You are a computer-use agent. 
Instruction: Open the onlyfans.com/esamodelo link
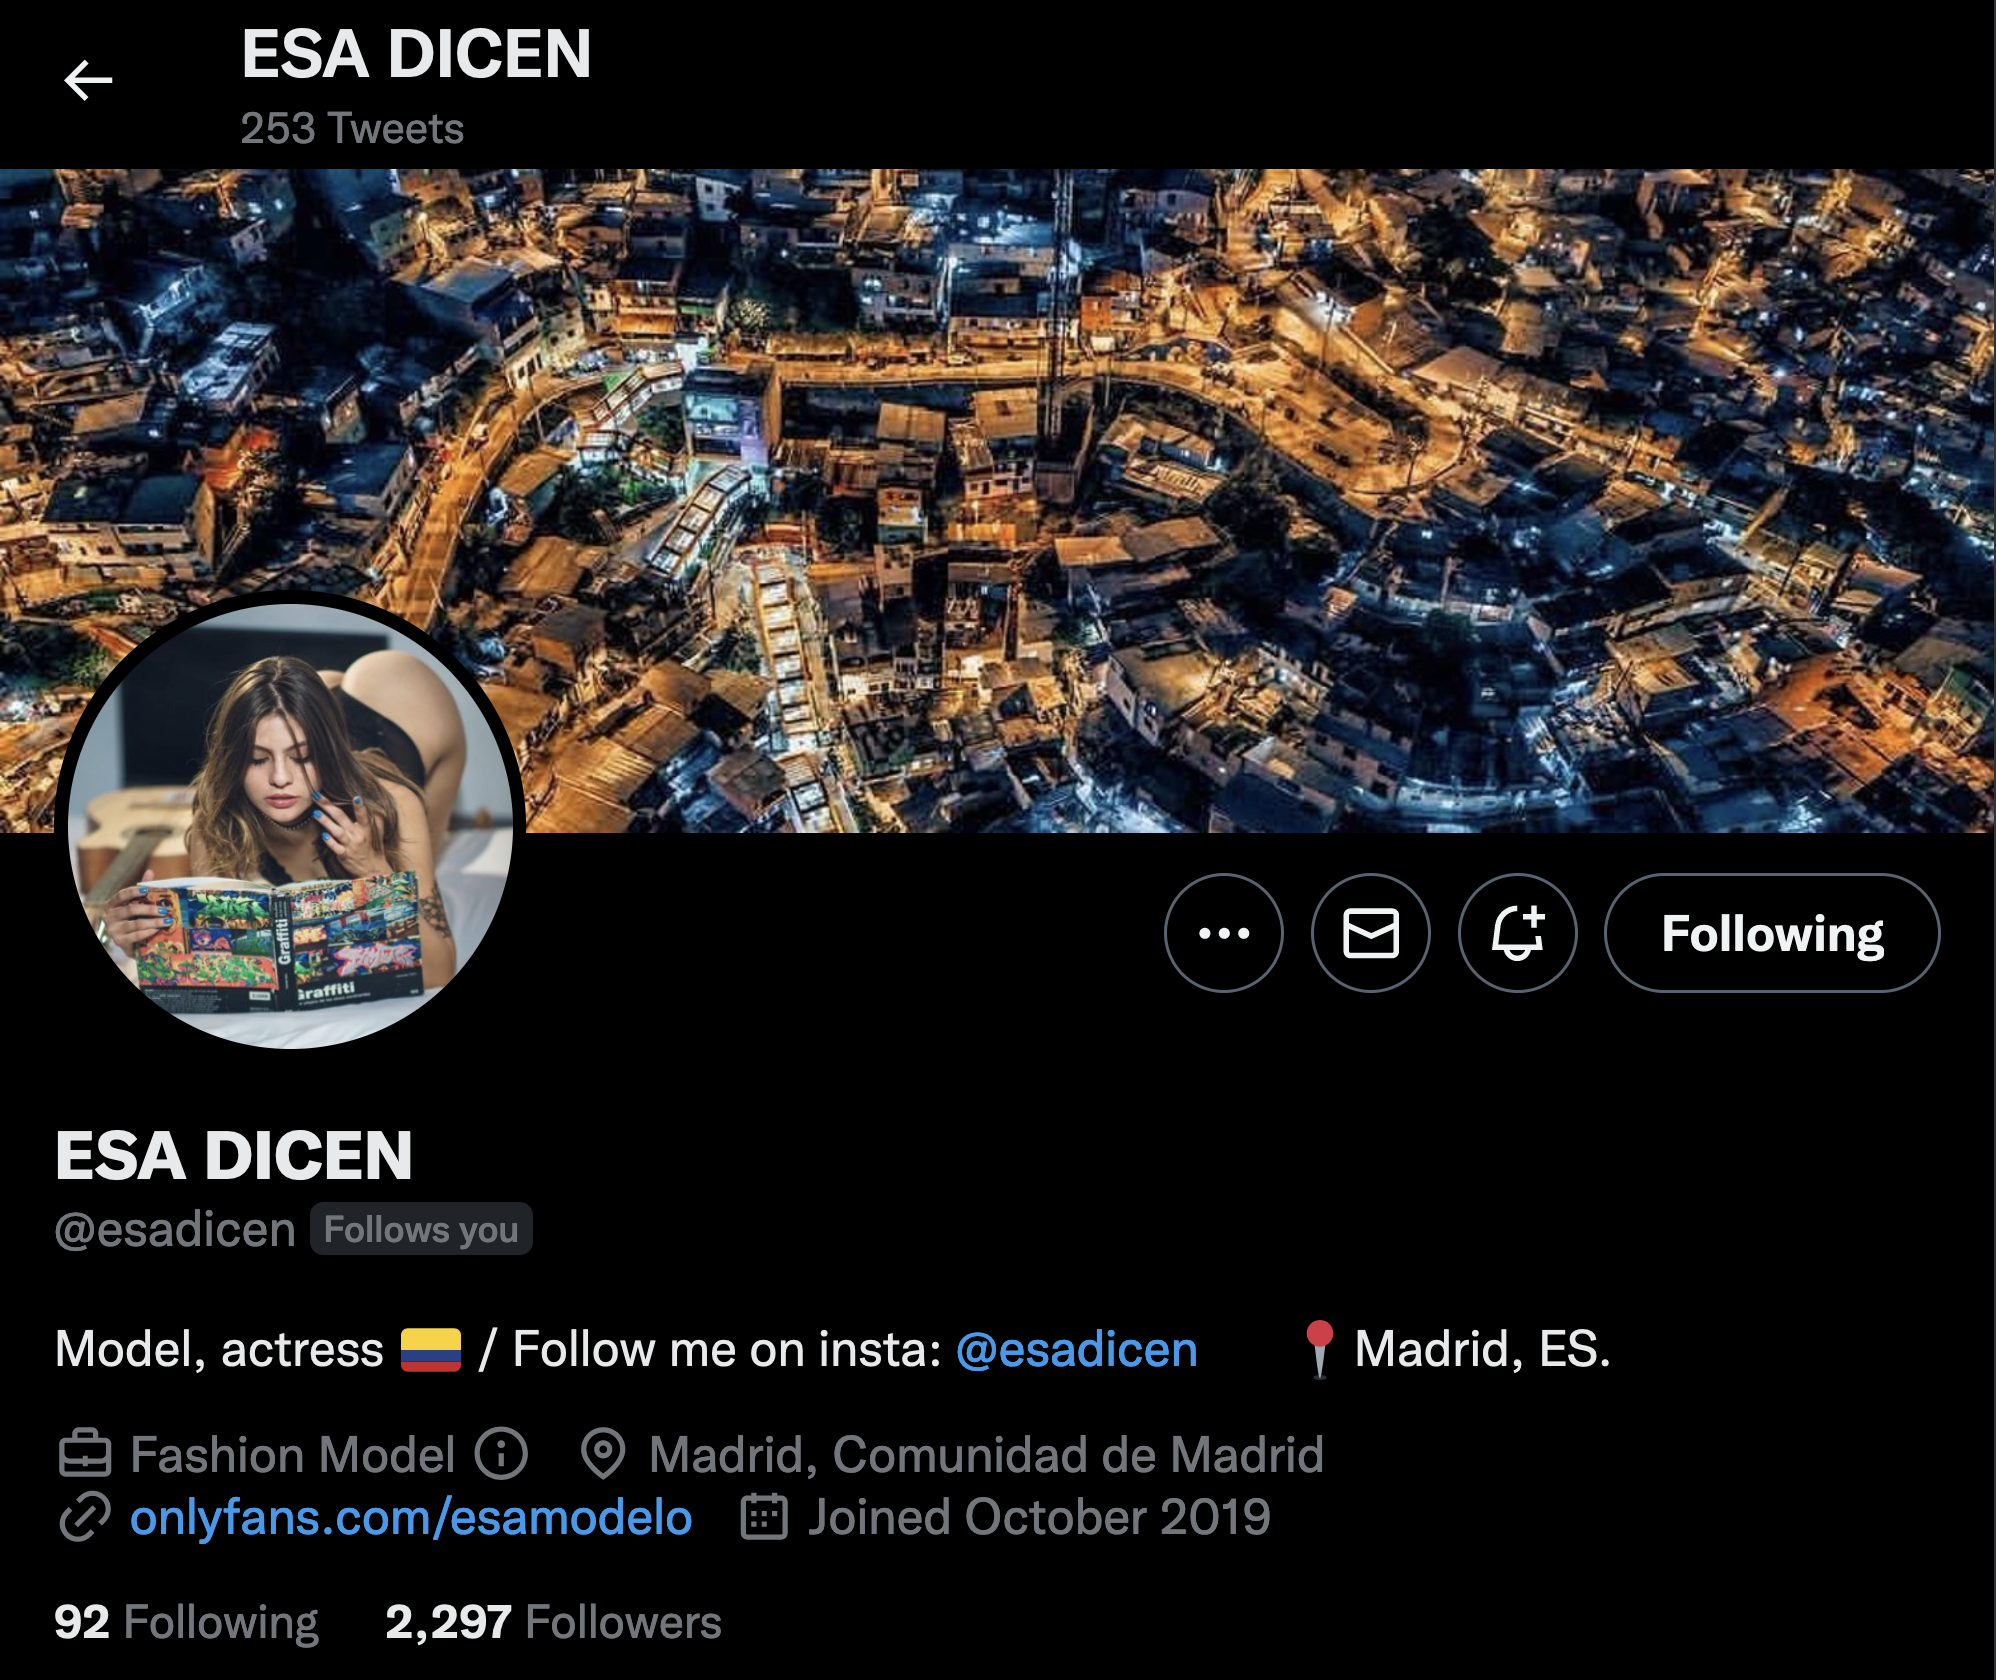pyautogui.click(x=411, y=1517)
